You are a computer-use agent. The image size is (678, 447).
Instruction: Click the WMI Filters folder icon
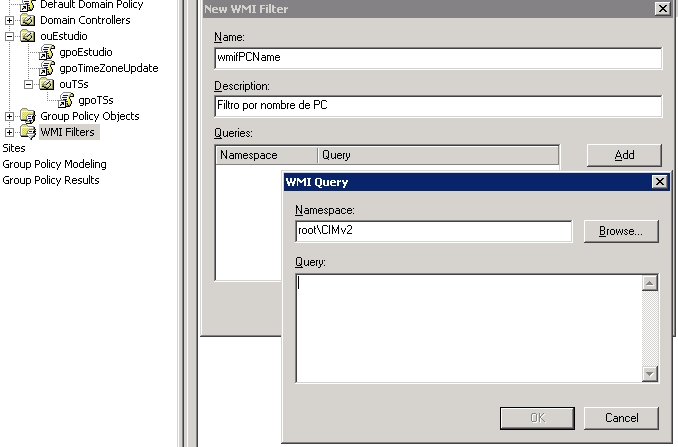[x=28, y=132]
